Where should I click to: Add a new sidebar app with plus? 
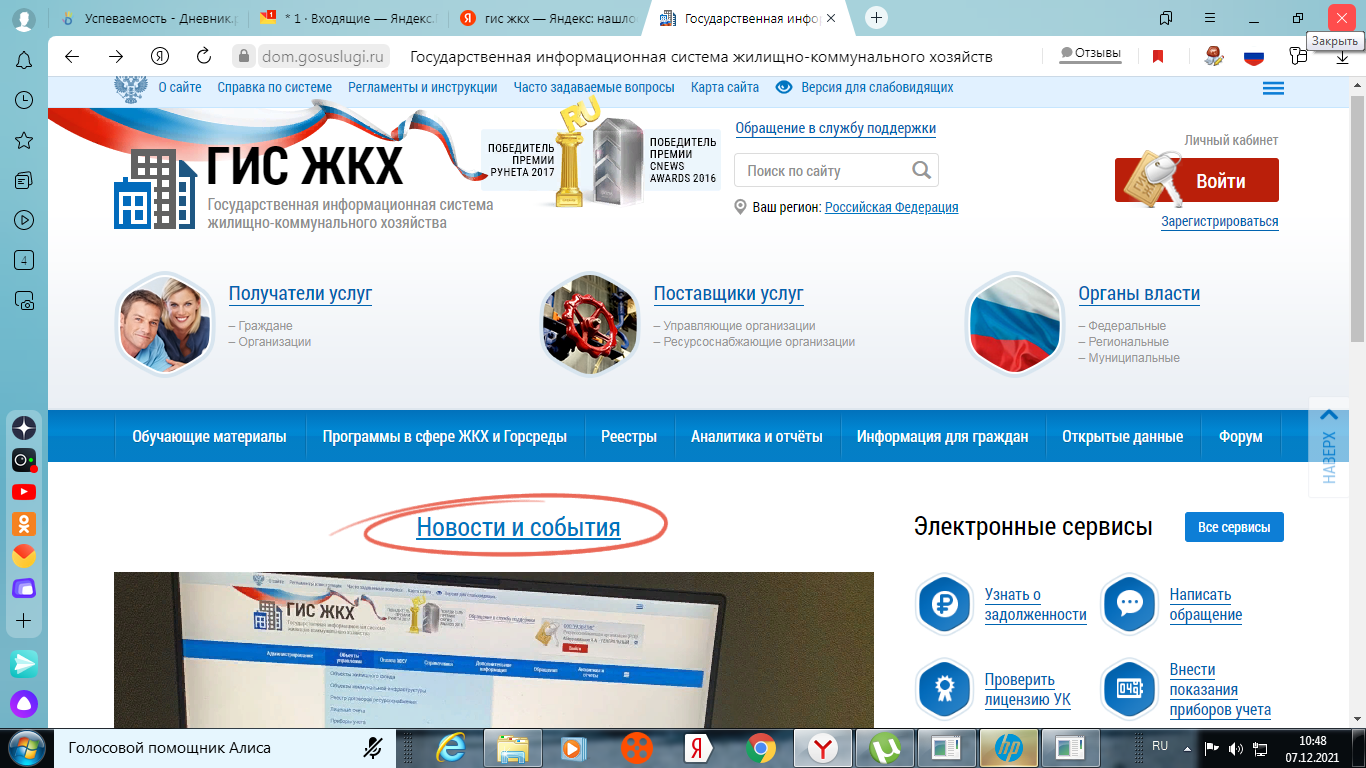[x=24, y=621]
